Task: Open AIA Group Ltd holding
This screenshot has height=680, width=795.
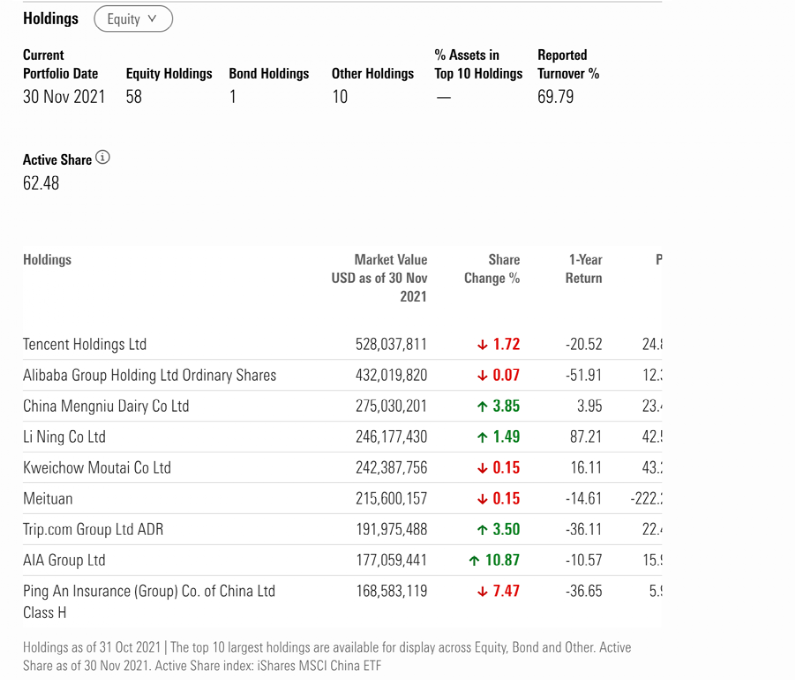Action: tap(64, 560)
